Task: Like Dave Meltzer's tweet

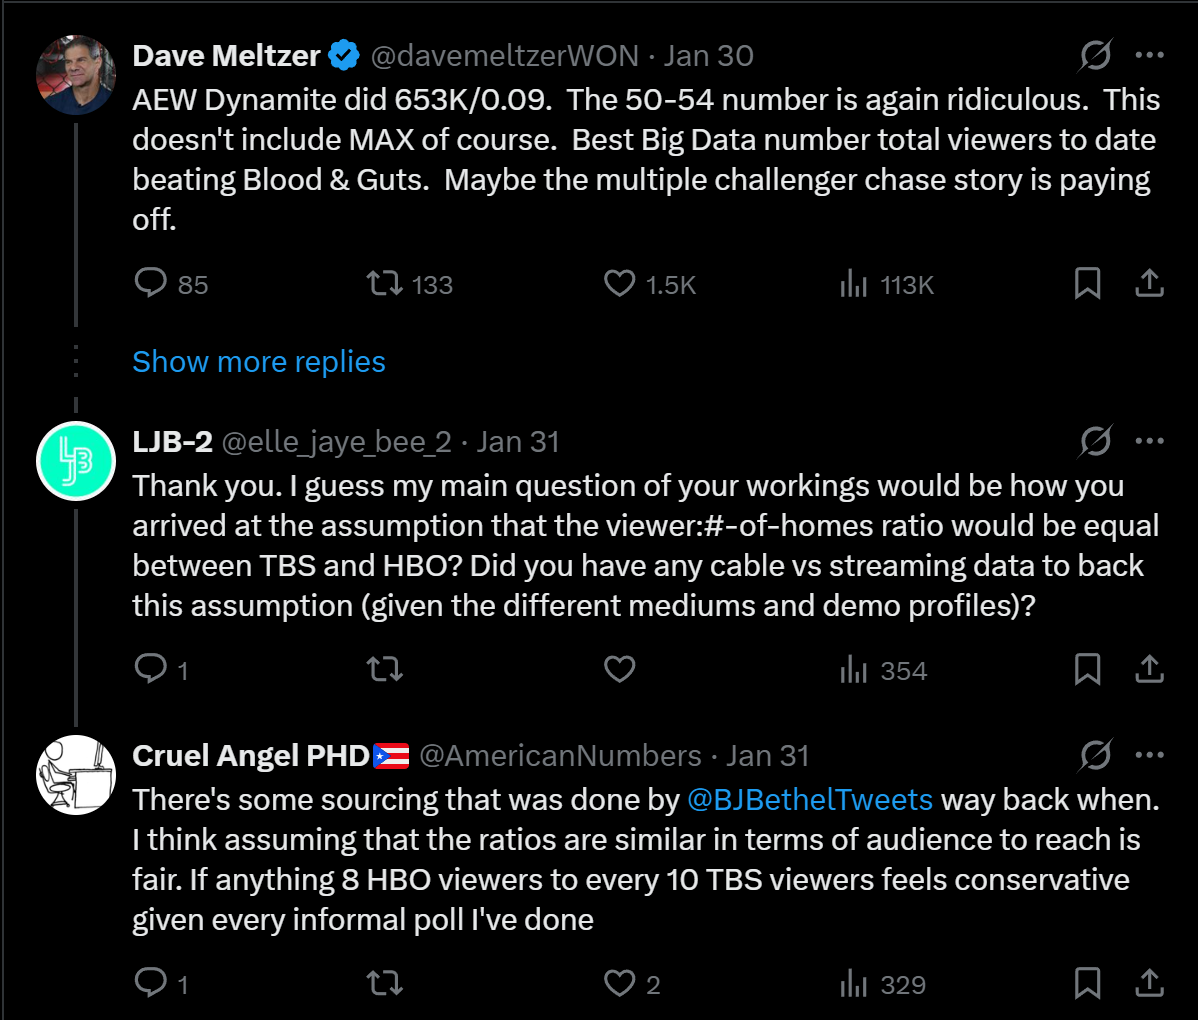Action: [x=620, y=284]
